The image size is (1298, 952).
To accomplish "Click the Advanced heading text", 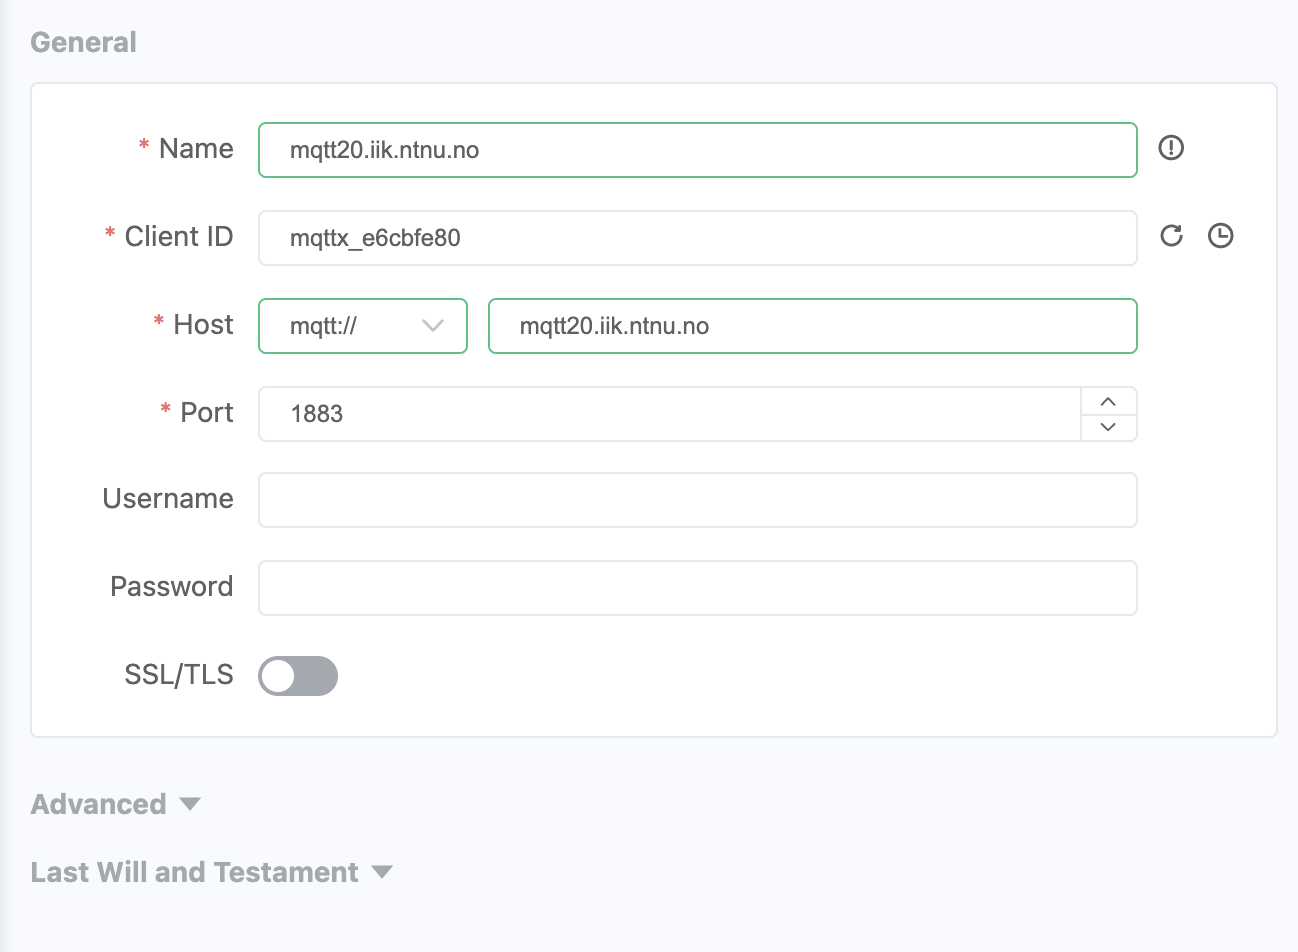I will tap(98, 804).
